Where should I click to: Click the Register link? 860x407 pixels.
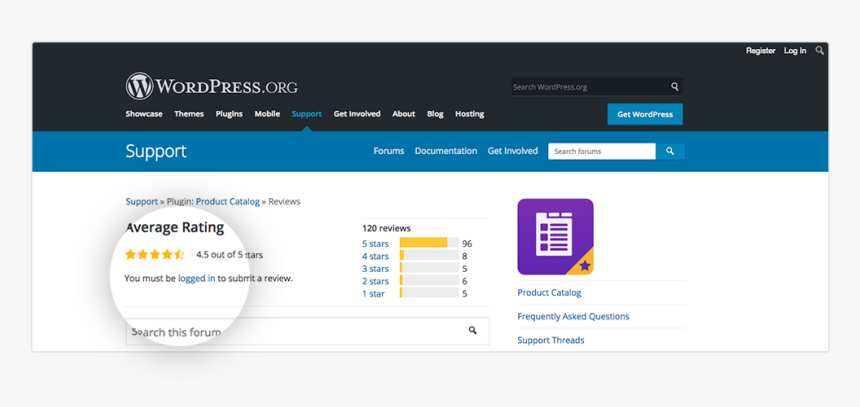(760, 51)
